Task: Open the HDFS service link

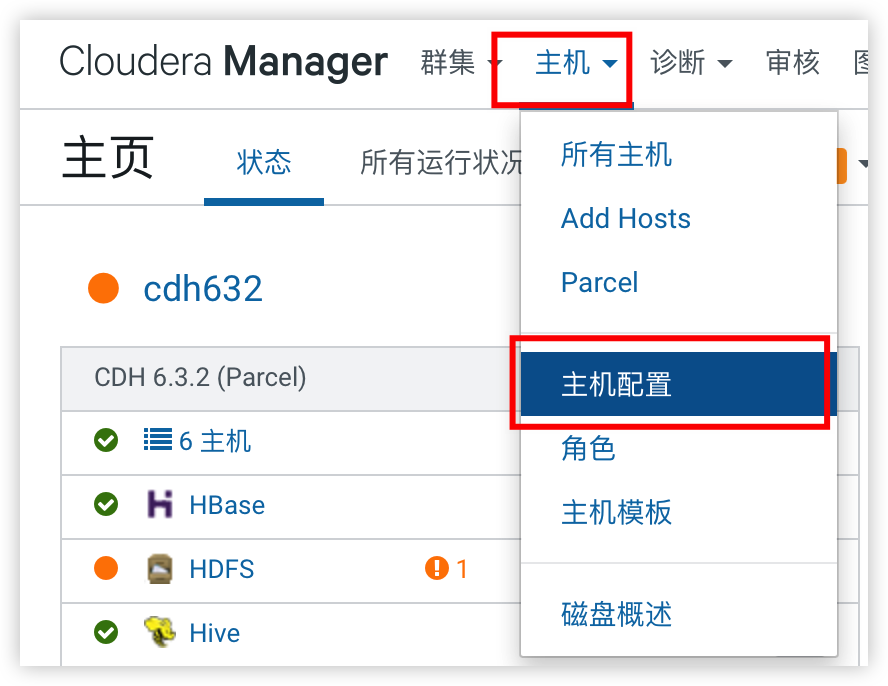Action: pyautogui.click(x=221, y=569)
